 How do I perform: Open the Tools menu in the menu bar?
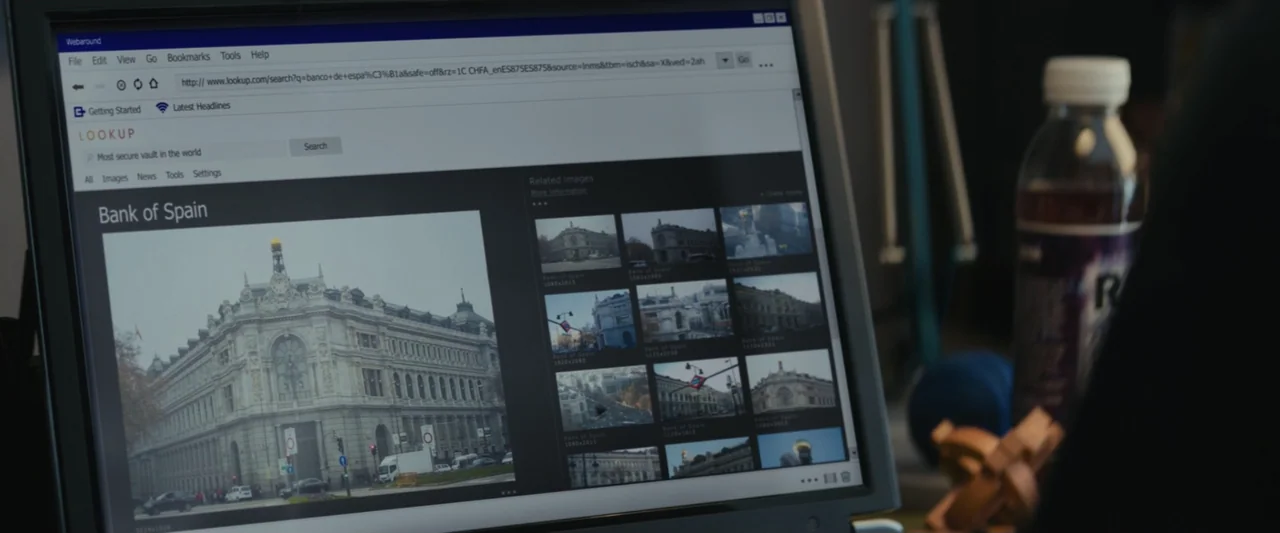click(x=230, y=56)
